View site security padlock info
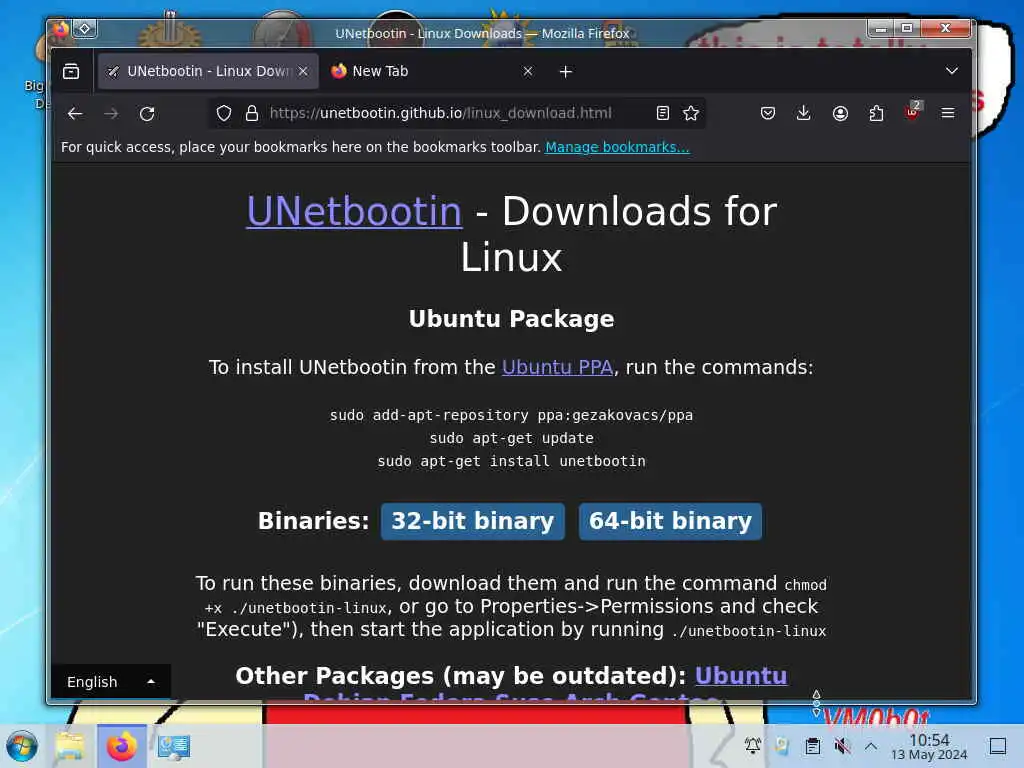The height and width of the screenshot is (768, 1024). tap(251, 114)
